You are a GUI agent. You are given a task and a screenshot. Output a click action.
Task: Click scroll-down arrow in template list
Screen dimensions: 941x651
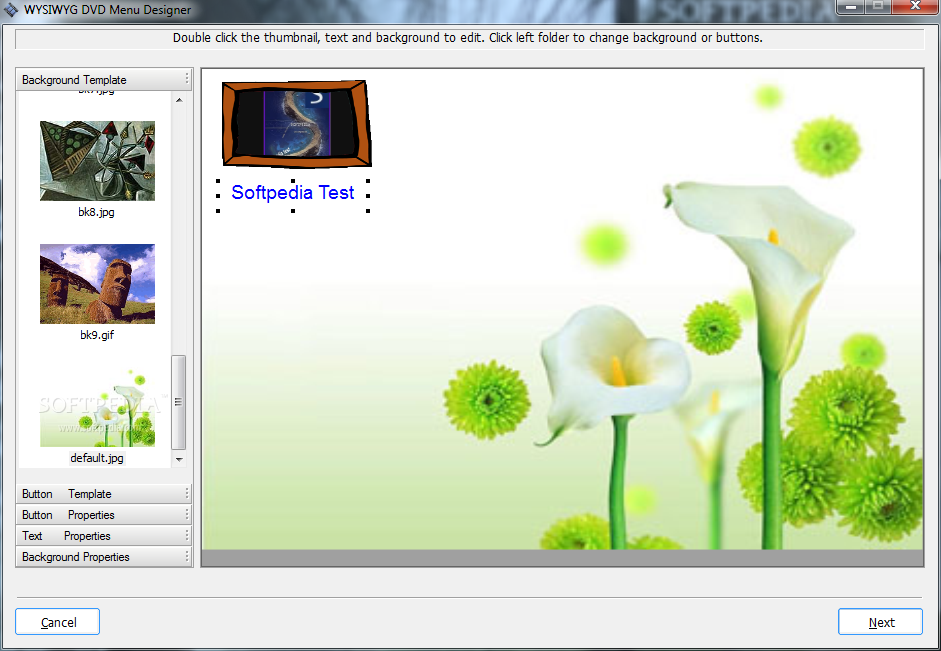click(179, 460)
